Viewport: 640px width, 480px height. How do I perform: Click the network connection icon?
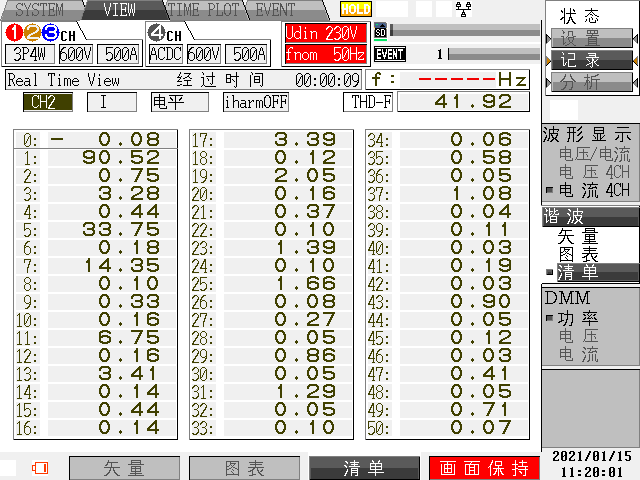(x=463, y=9)
